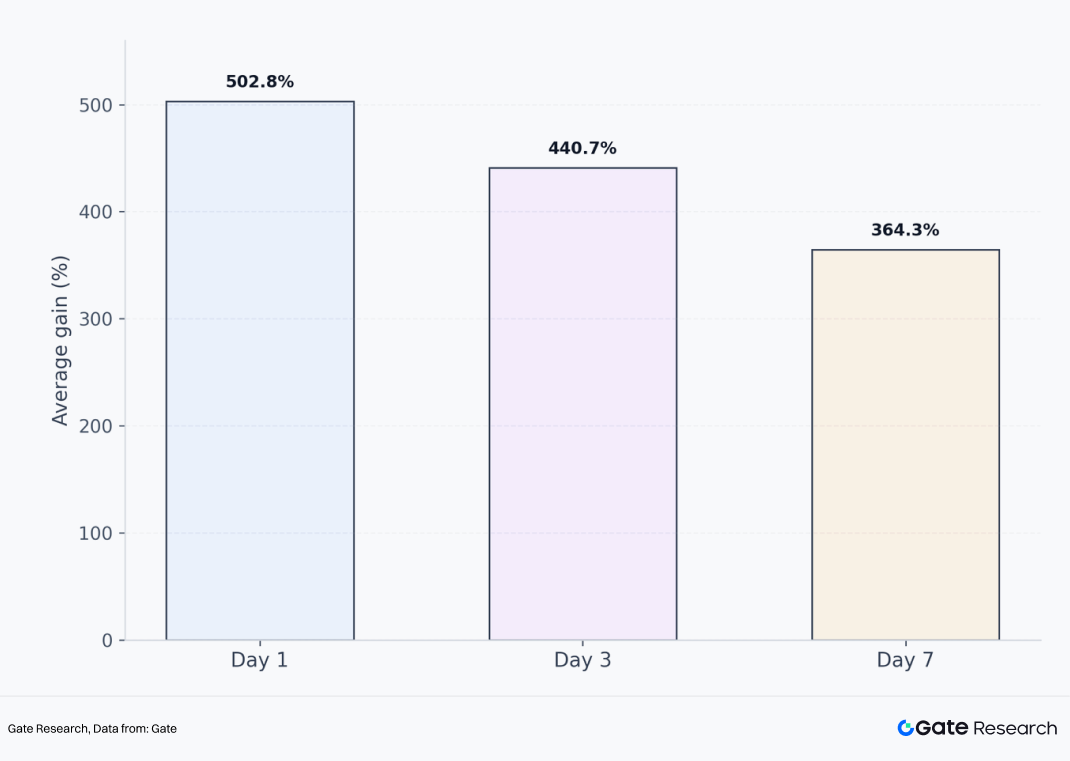Click the 100 y-axis tick label
This screenshot has height=761, width=1070.
tap(97, 533)
